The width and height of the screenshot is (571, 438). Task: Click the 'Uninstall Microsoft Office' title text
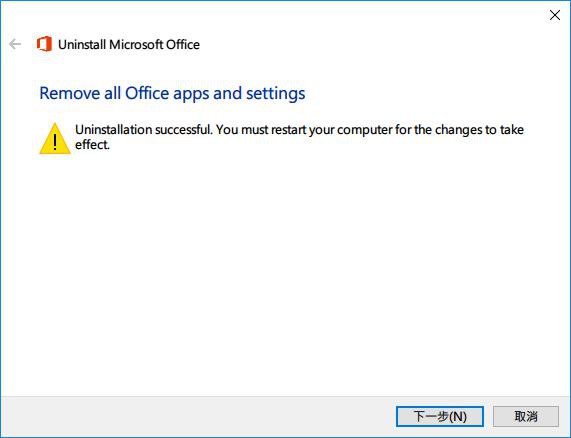(129, 44)
